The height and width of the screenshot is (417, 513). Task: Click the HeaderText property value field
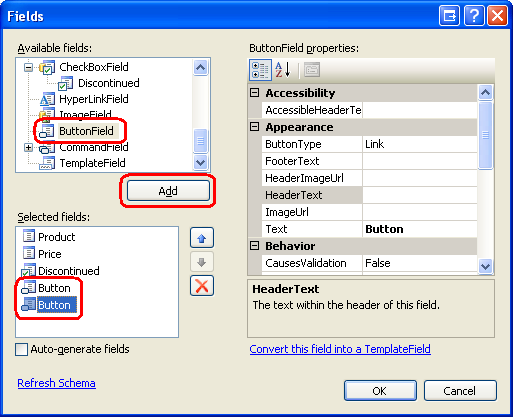420,195
